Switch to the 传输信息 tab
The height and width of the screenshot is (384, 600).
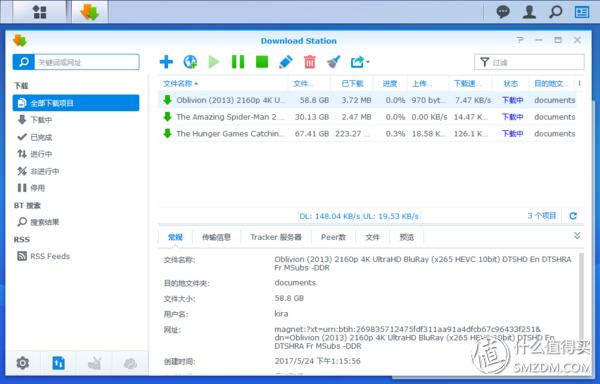click(217, 237)
